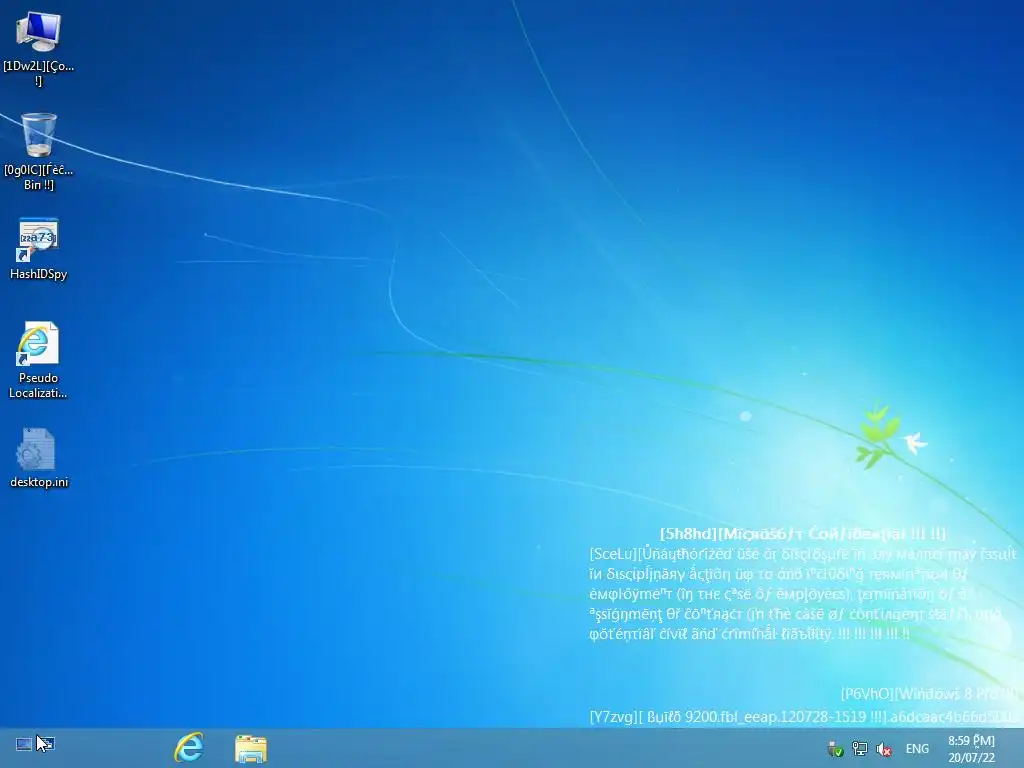Click the HashIDSpy label text
Image resolution: width=1024 pixels, height=768 pixels.
(x=39, y=274)
